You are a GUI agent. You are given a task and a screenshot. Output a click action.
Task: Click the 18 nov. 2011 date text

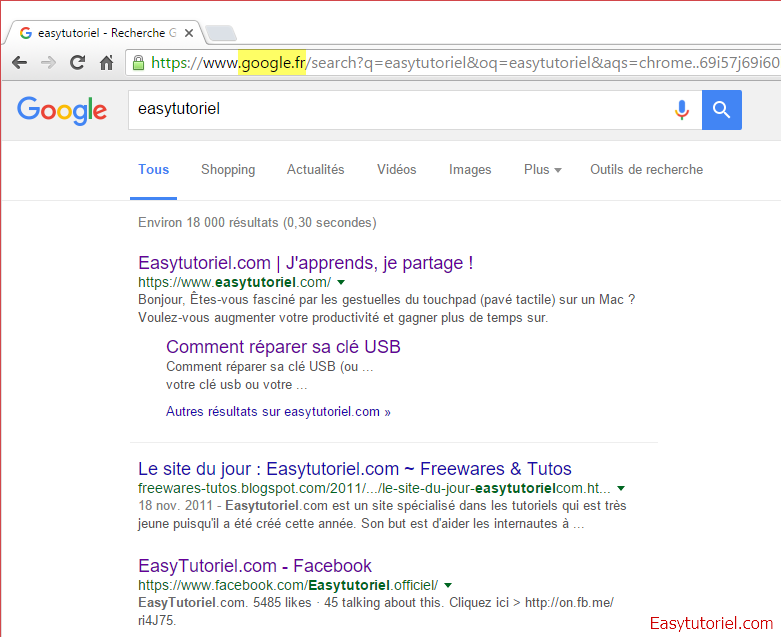175,506
